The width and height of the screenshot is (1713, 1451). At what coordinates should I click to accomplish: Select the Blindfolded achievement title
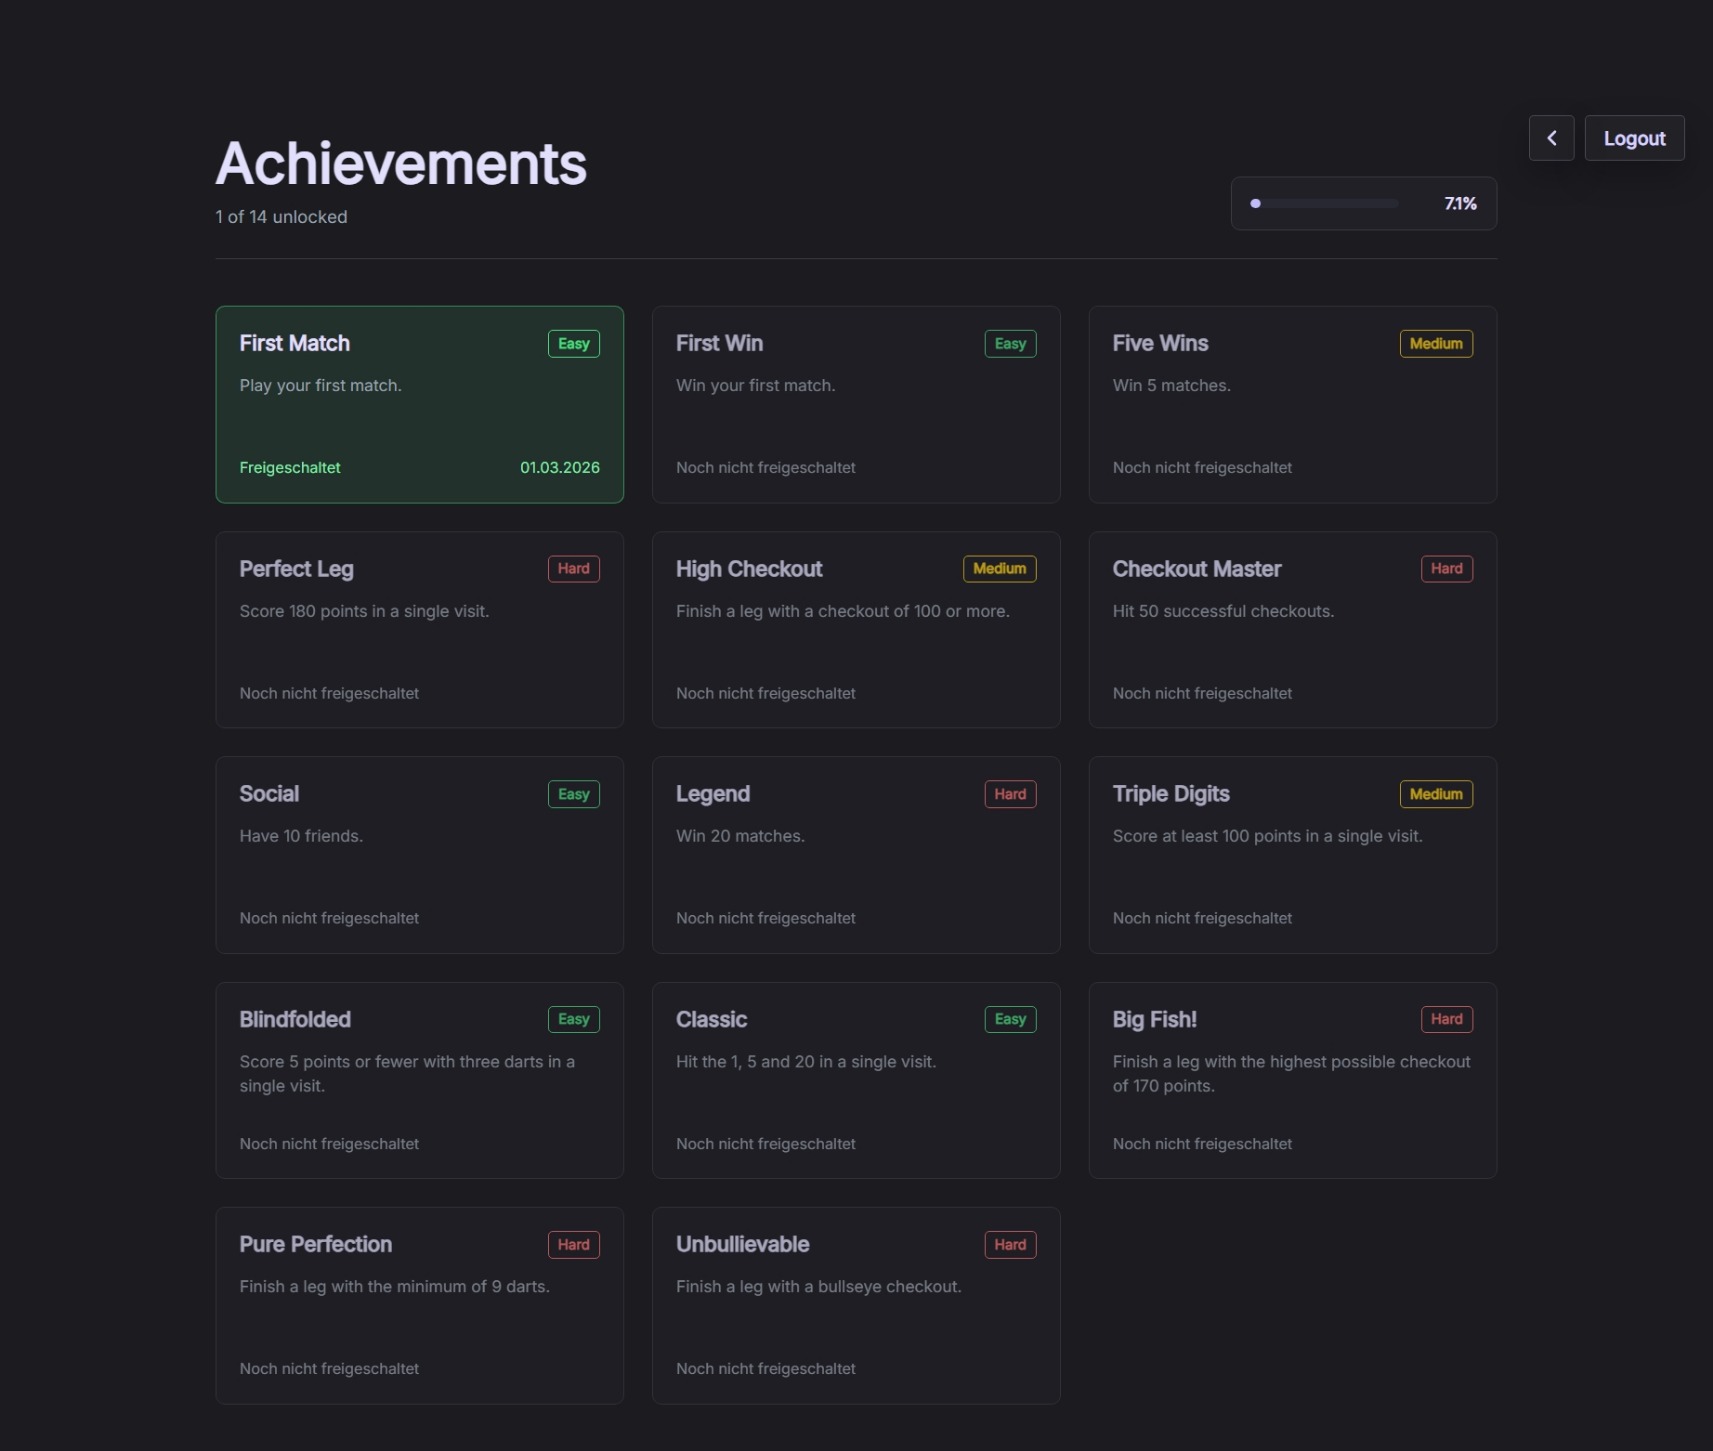point(295,1019)
